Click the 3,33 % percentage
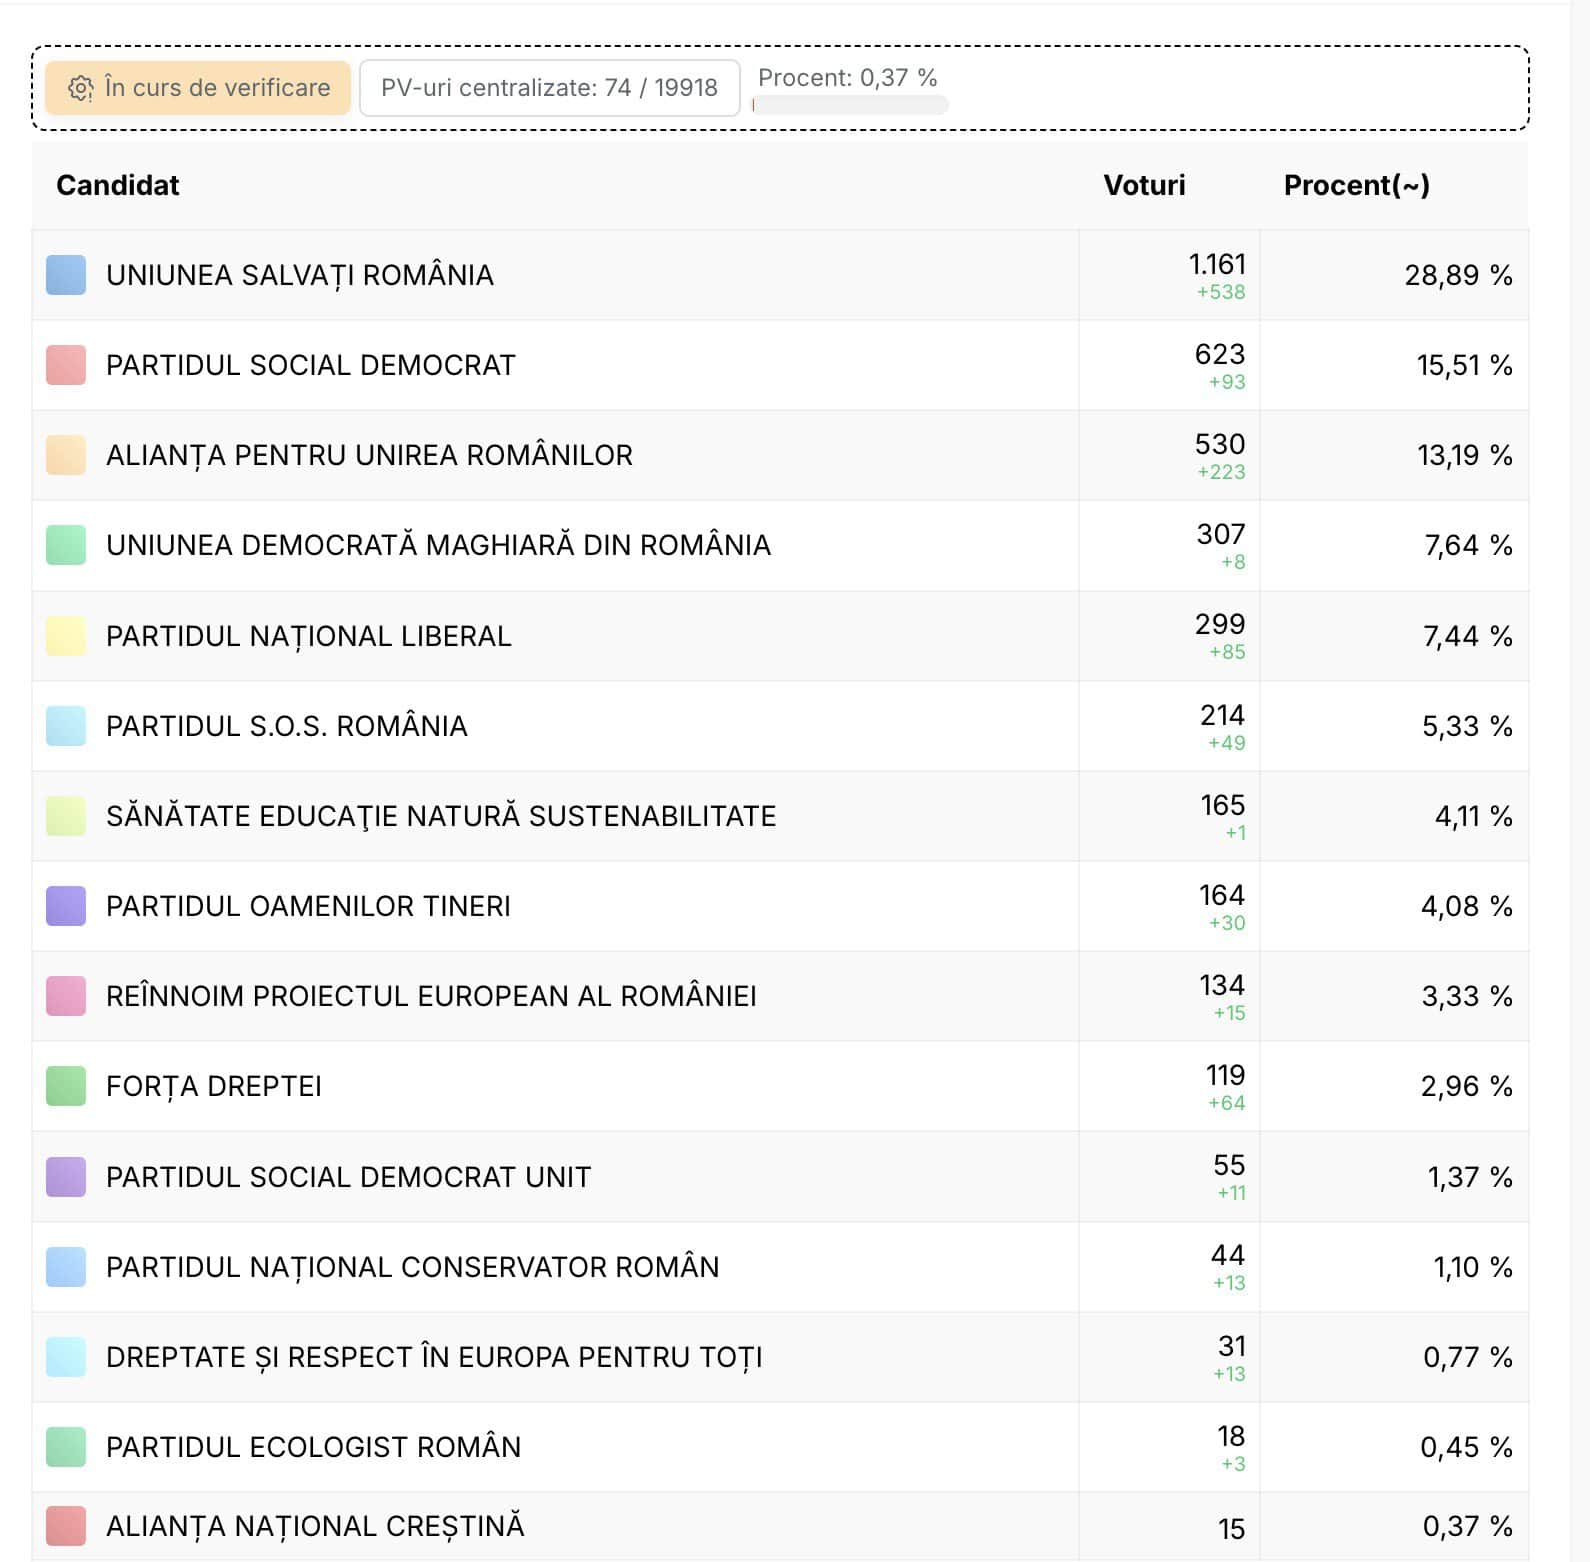Screen dimensions: 1590x1562 pyautogui.click(x=1467, y=996)
